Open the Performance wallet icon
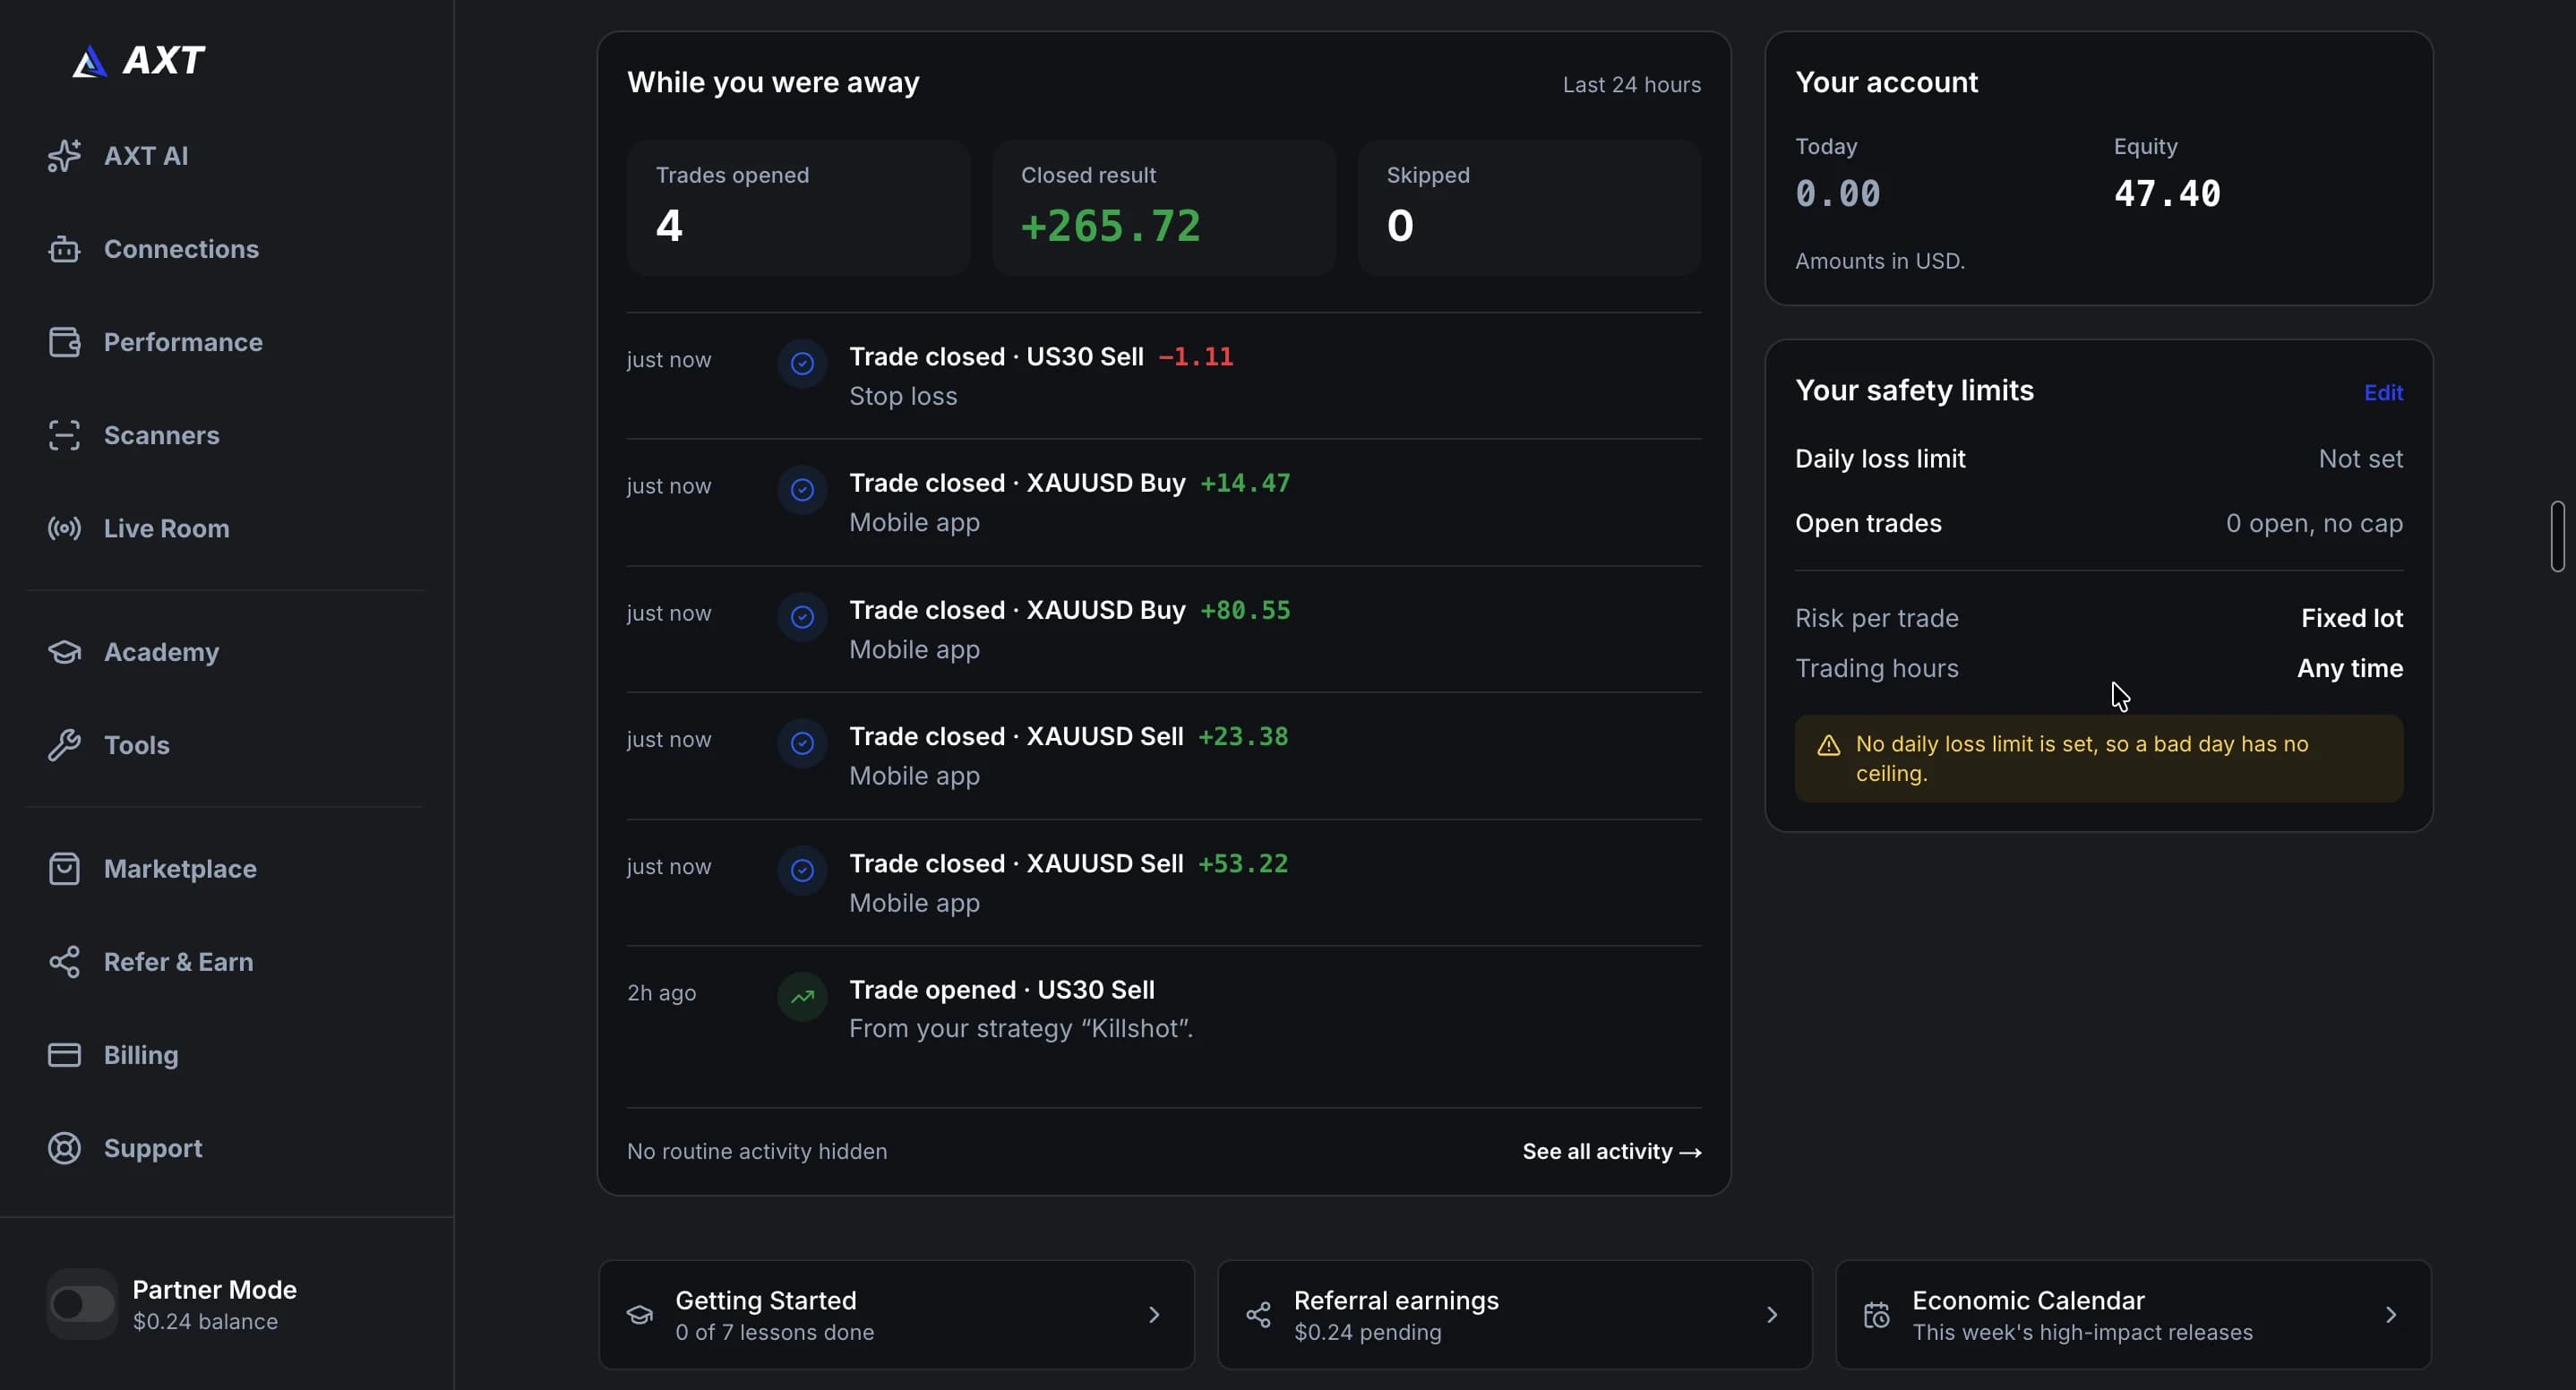Viewport: 2576px width, 1390px height. coord(65,342)
